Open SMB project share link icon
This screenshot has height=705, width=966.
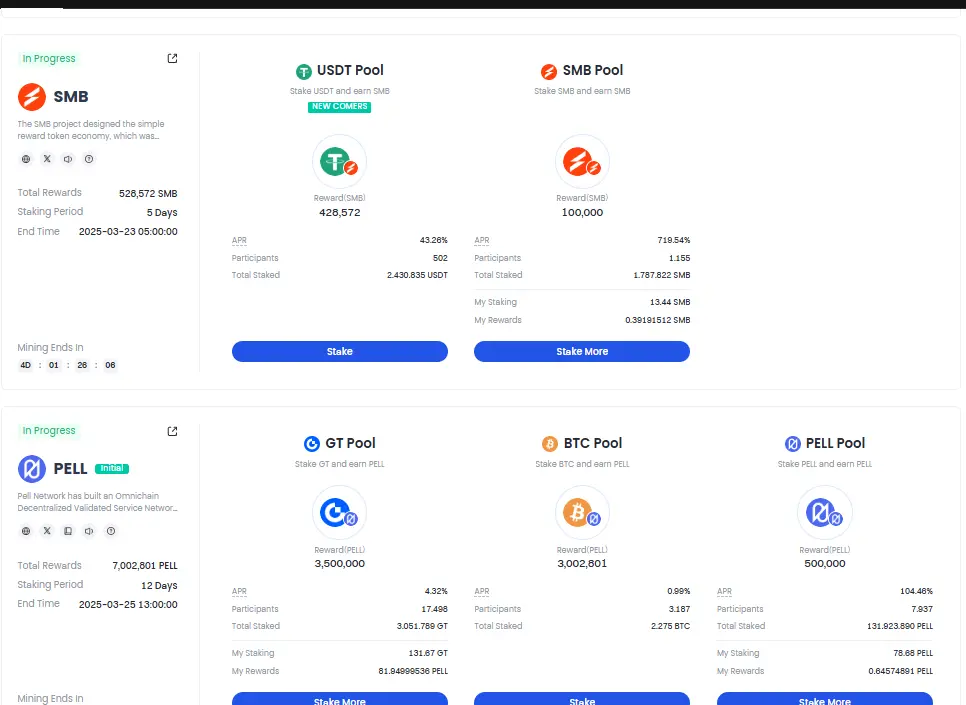[x=172, y=59]
